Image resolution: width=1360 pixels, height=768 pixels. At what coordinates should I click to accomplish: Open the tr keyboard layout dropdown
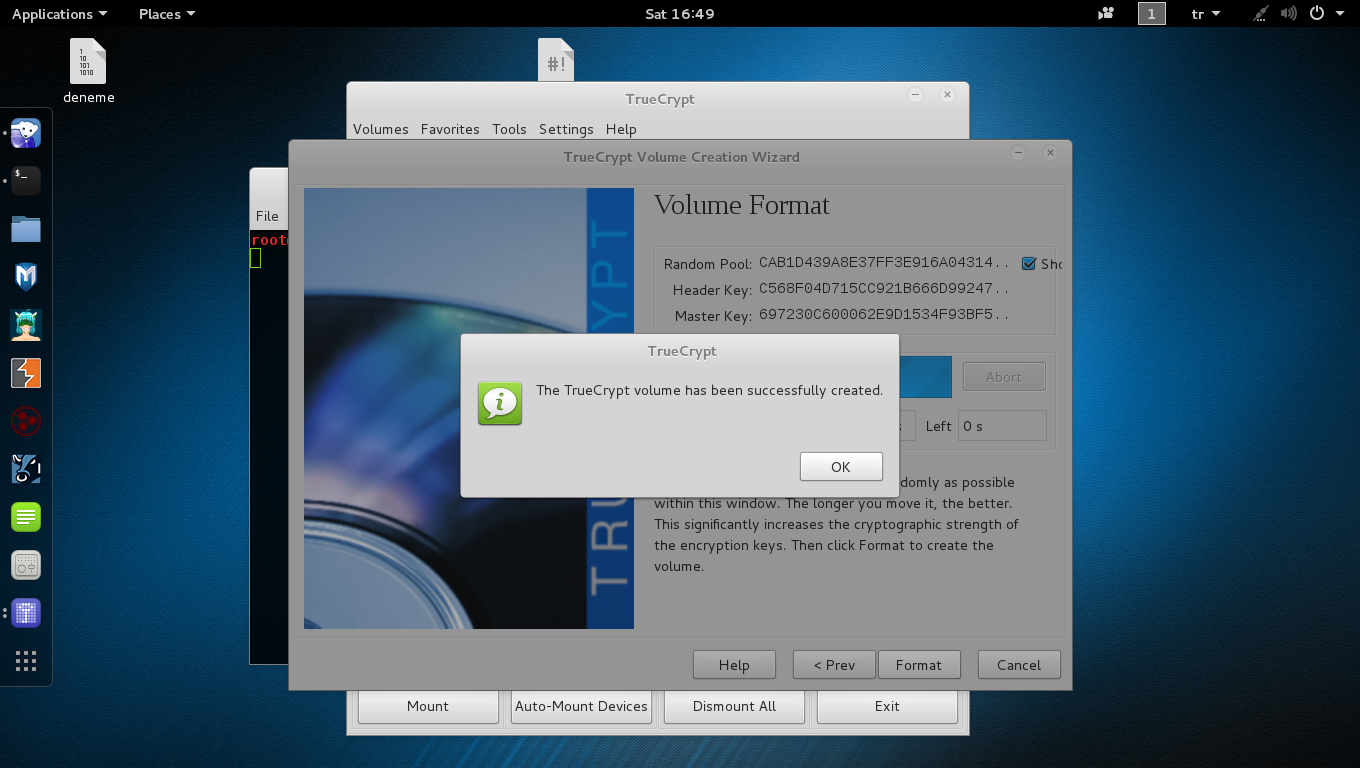[1206, 14]
